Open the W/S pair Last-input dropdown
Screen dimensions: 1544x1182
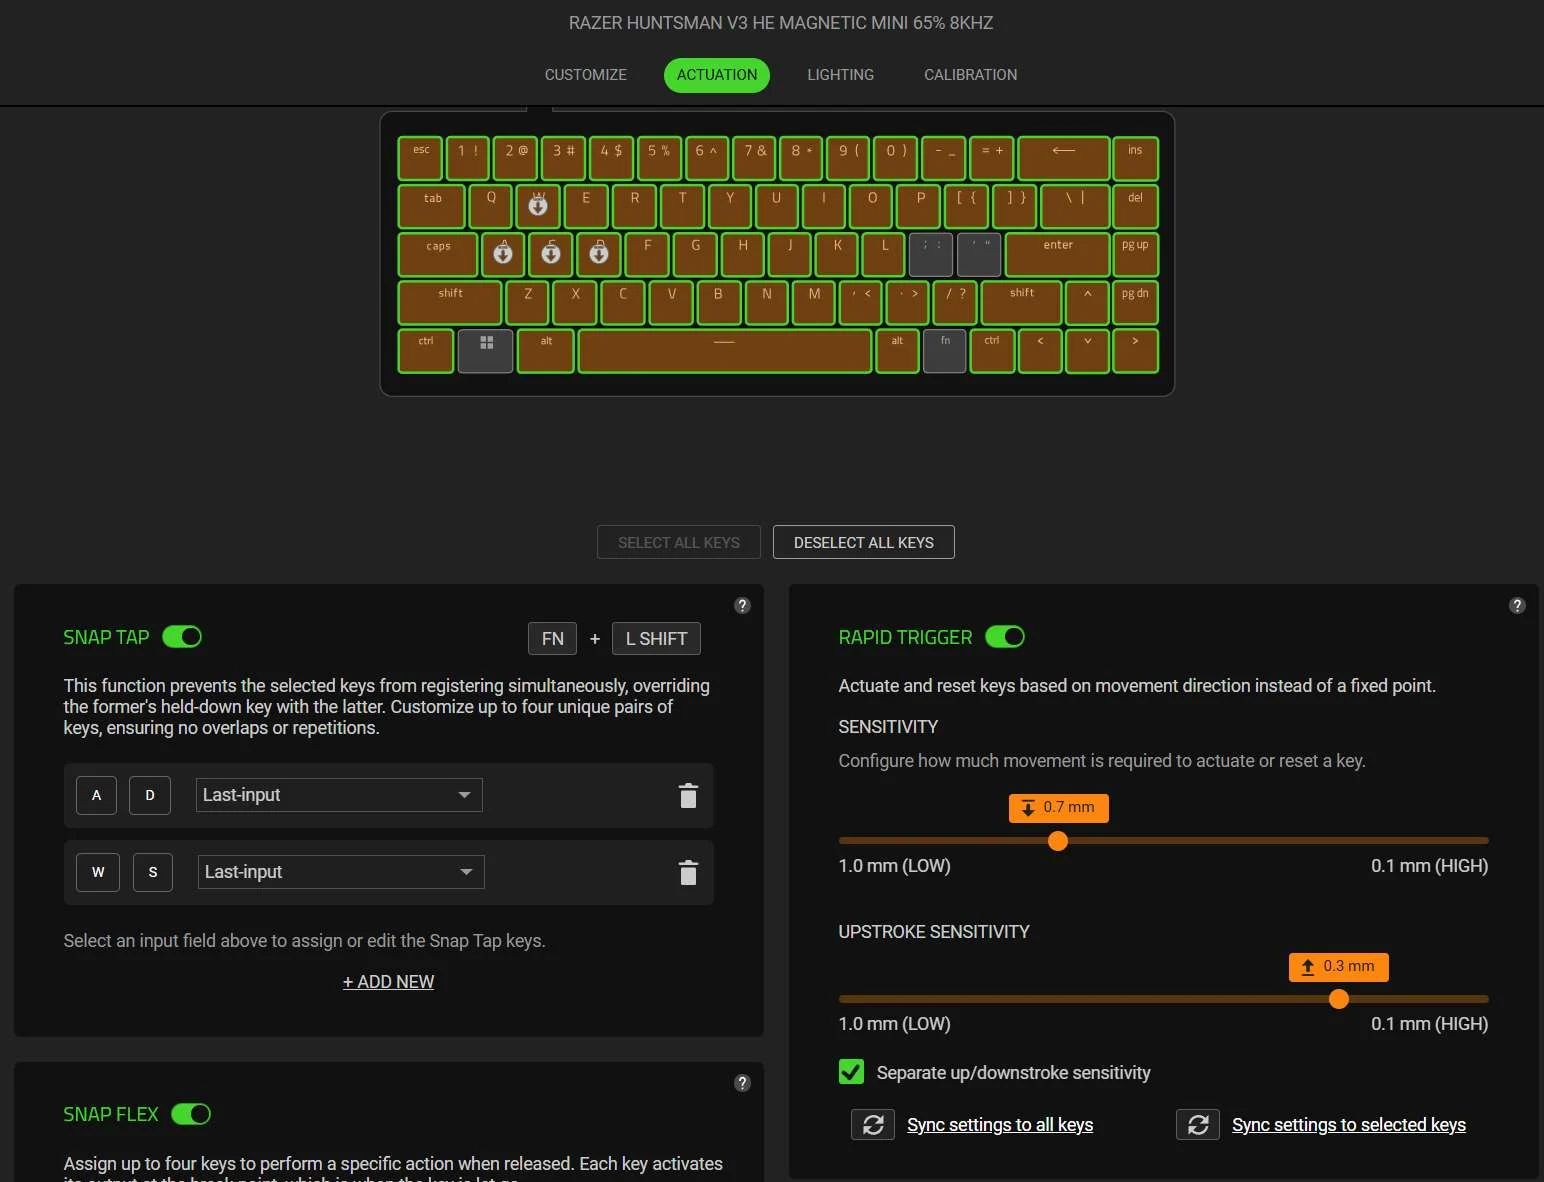[x=341, y=872]
